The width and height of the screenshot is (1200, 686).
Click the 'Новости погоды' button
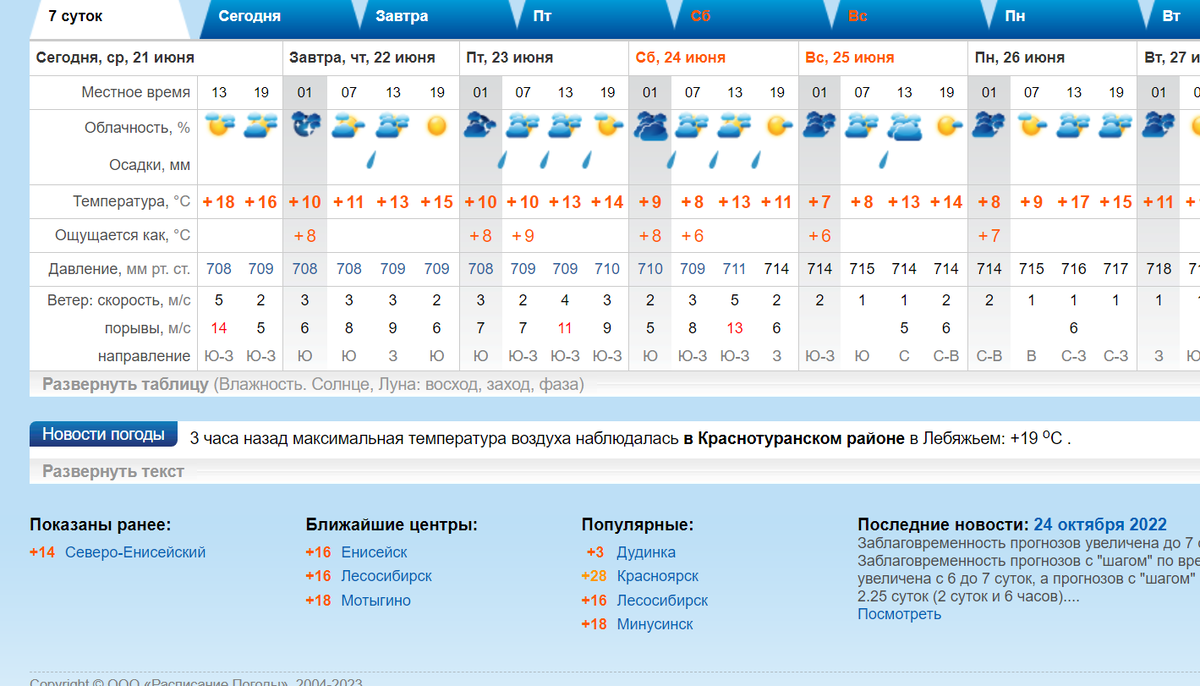coord(103,434)
